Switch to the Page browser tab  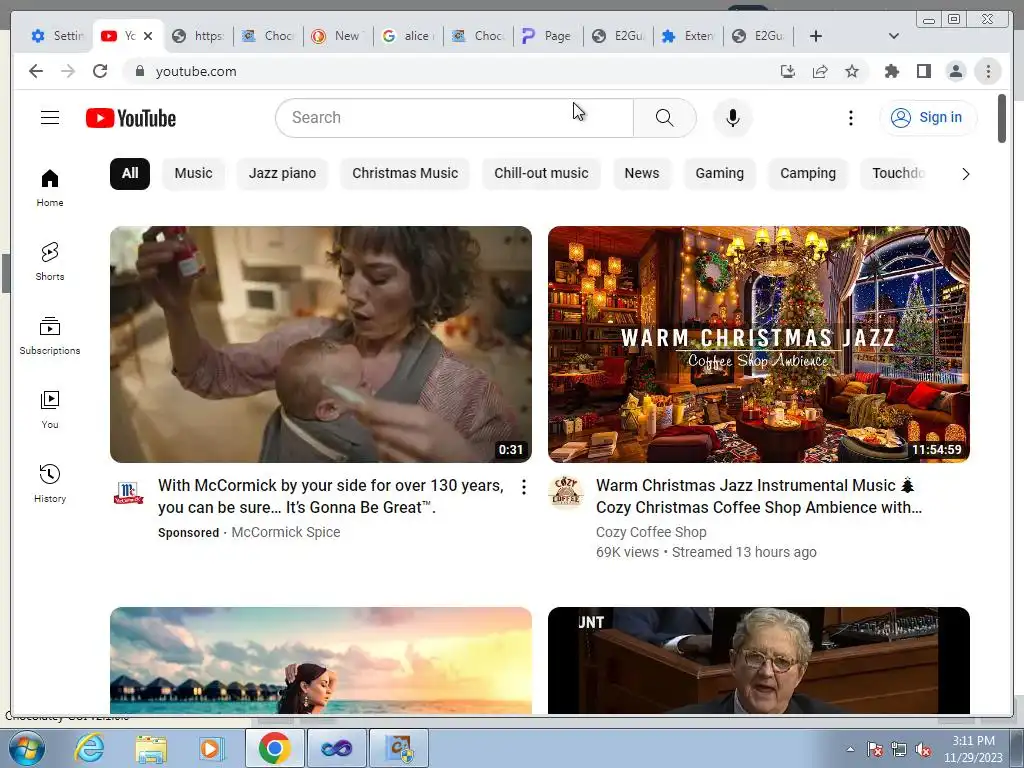point(549,36)
